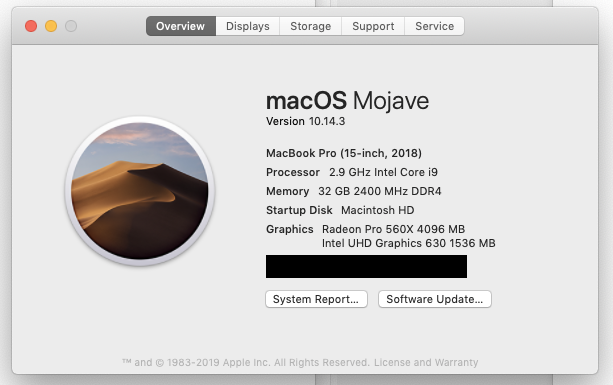Minimize window with yellow button
The height and width of the screenshot is (385, 613).
tap(51, 26)
